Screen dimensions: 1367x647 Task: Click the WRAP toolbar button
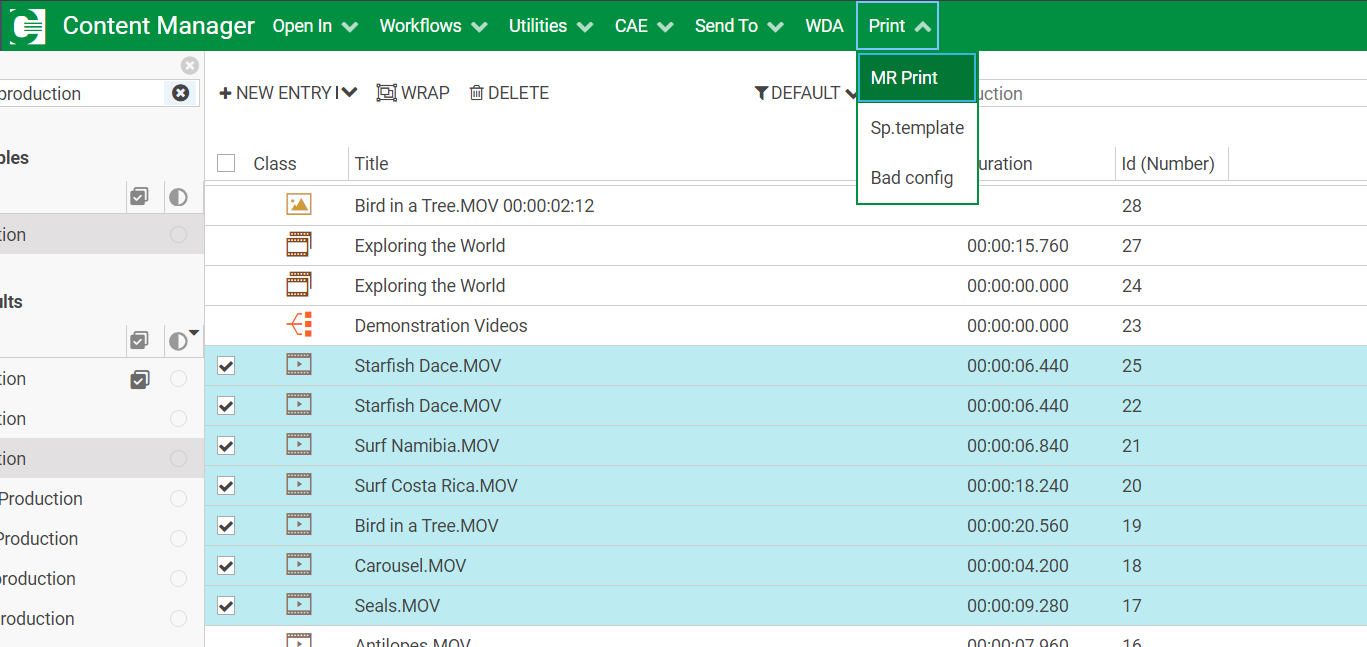[x=413, y=93]
